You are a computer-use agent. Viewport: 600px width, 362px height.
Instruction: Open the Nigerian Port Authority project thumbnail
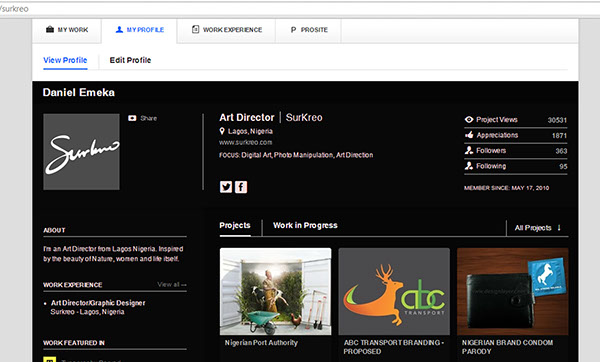(276, 292)
